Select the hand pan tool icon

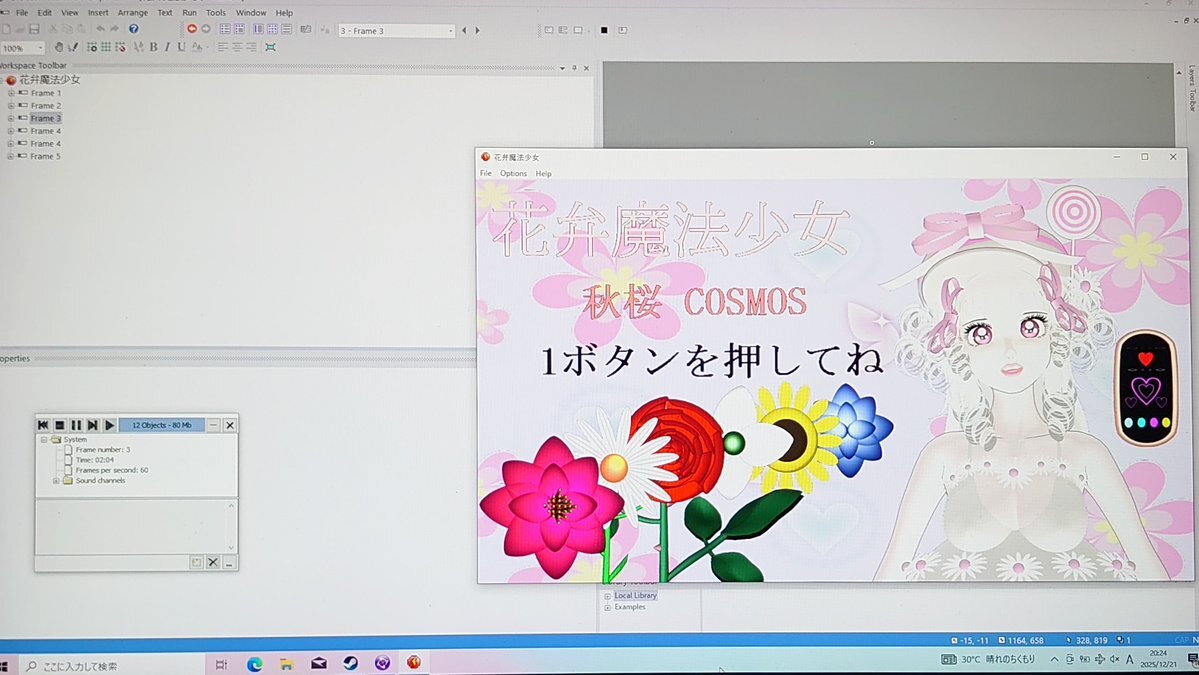(x=58, y=47)
